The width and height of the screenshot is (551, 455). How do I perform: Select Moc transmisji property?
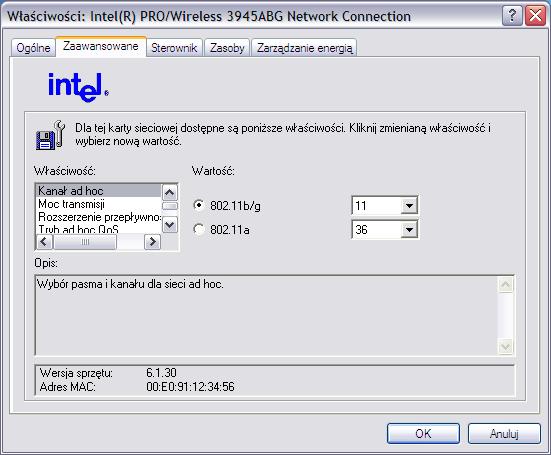[x=99, y=204]
